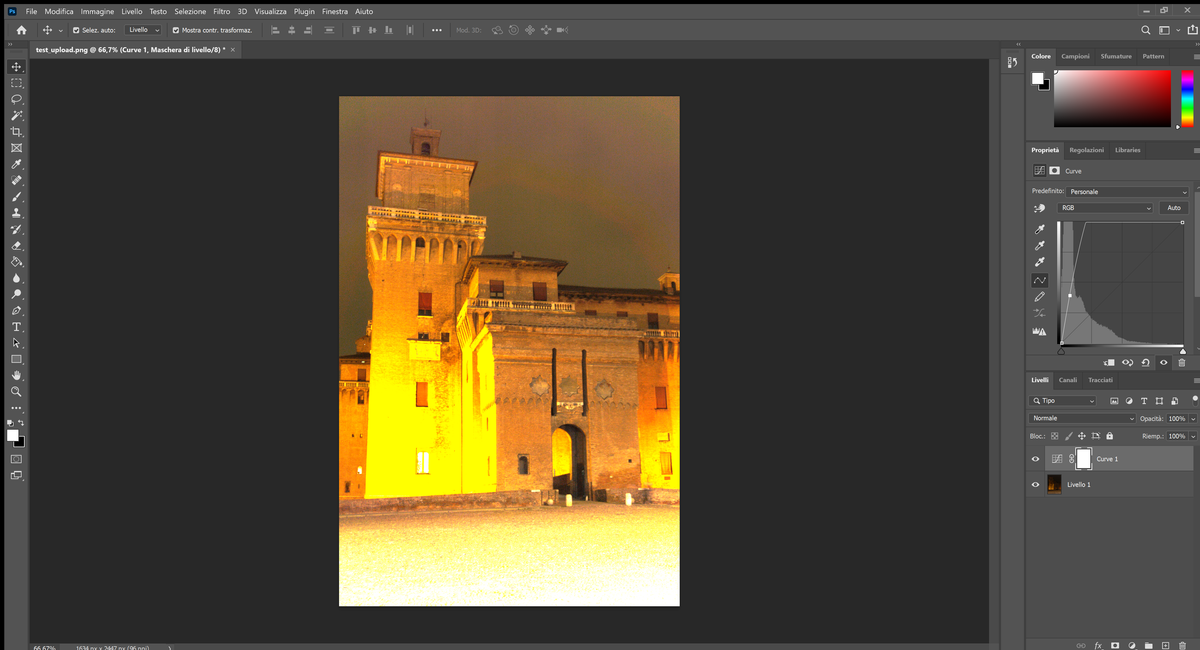Switch to the Canali tab
The height and width of the screenshot is (650, 1200).
(1067, 380)
